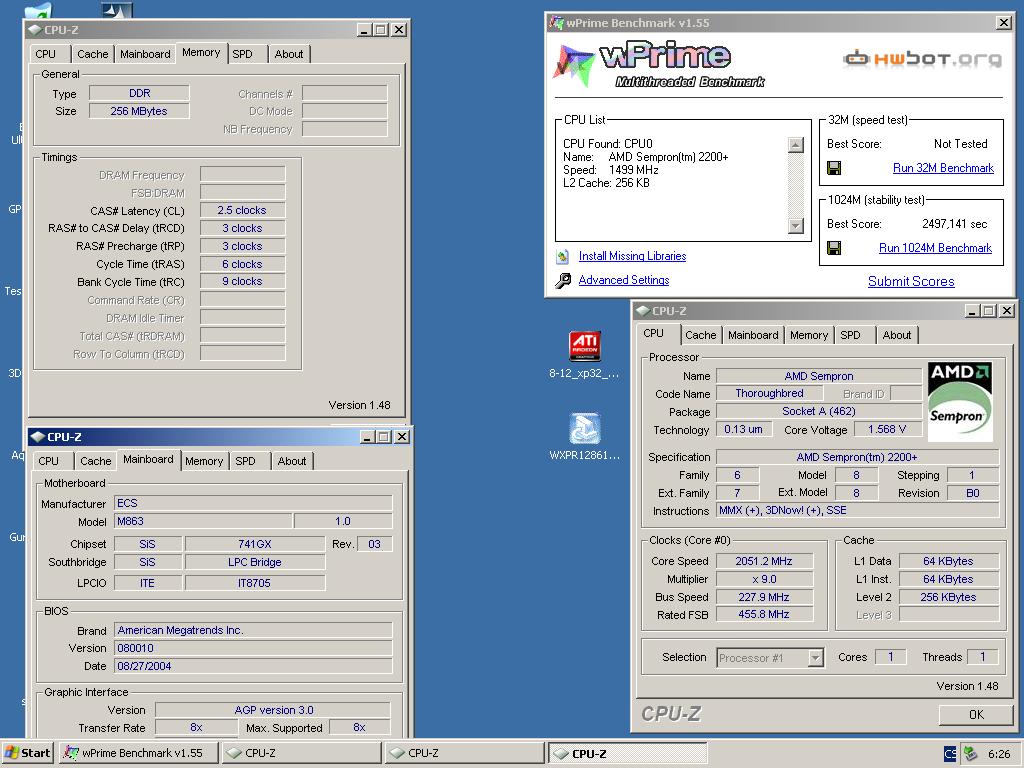Click the ECS manufacturer field
Screen dimensions: 1024x768
(x=253, y=504)
